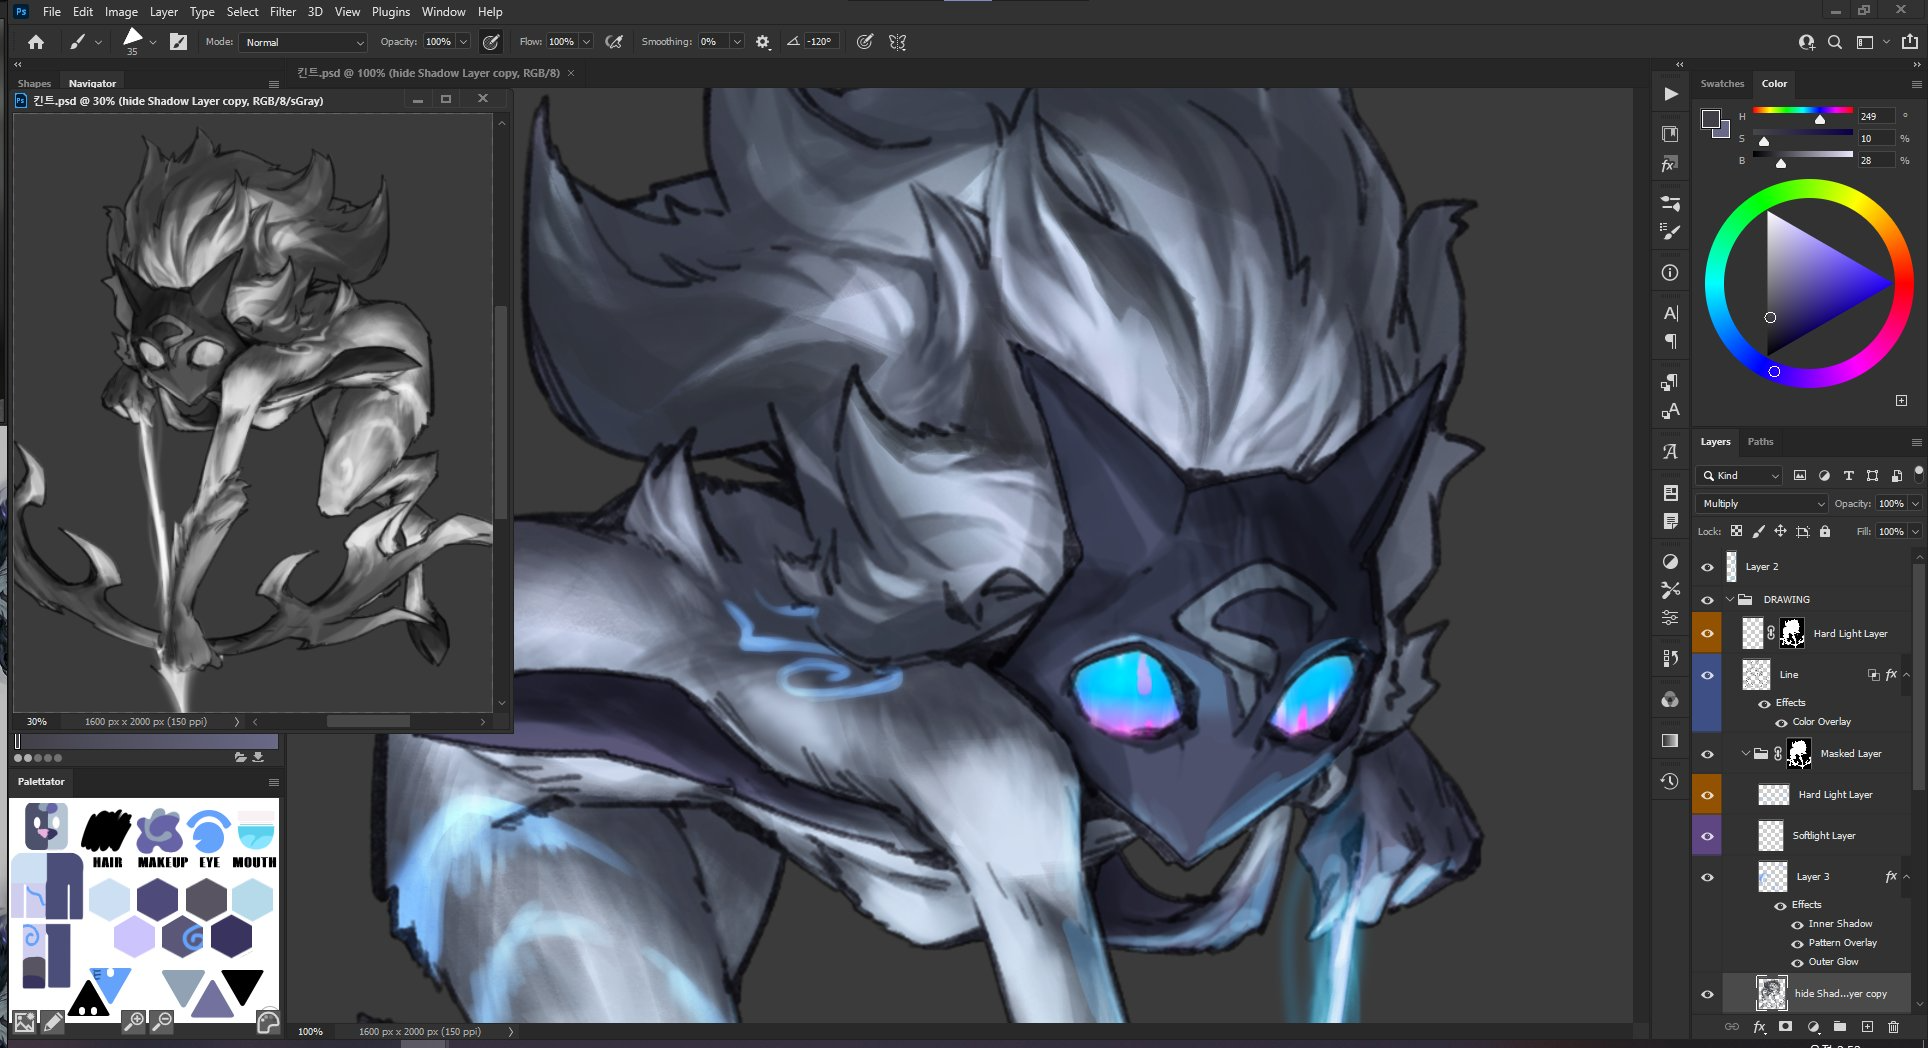Hide the DRAWING group eye
The height and width of the screenshot is (1048, 1928).
click(x=1707, y=600)
